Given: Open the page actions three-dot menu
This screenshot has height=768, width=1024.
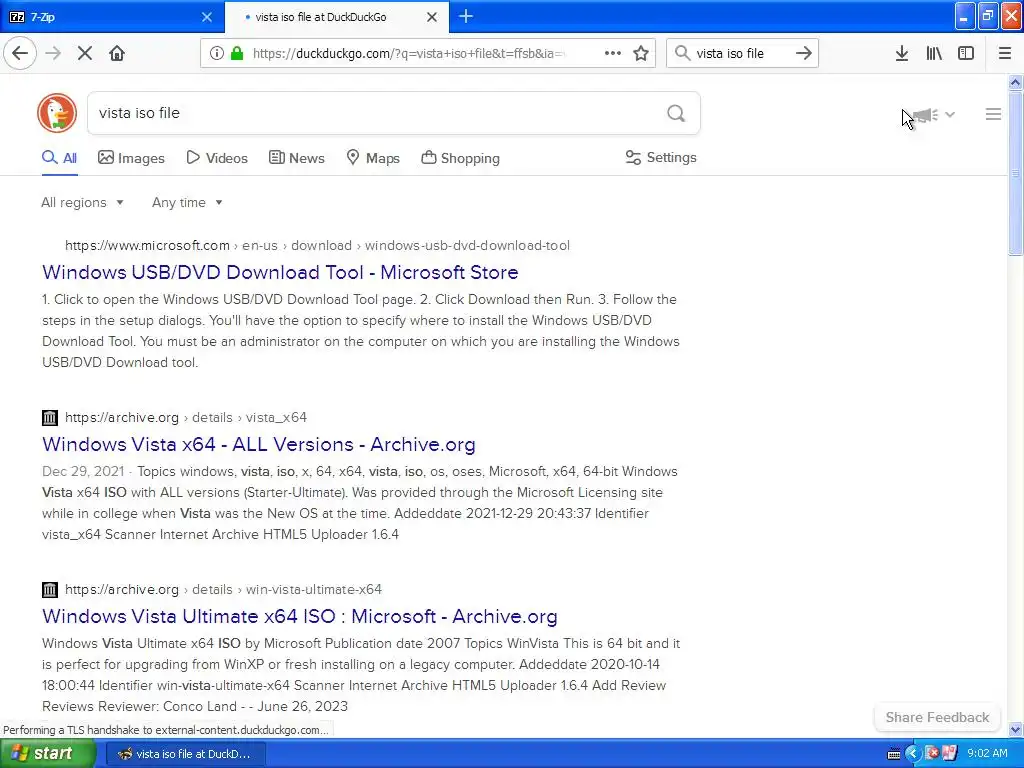Looking at the screenshot, I should (613, 53).
